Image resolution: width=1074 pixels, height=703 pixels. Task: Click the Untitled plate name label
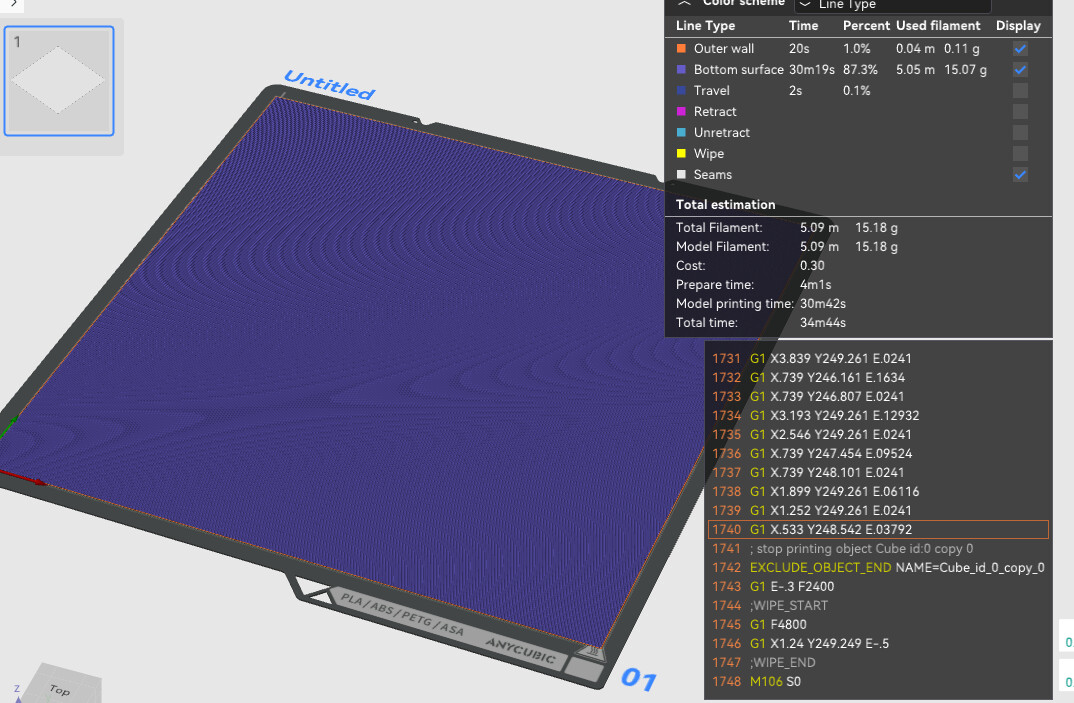click(329, 85)
